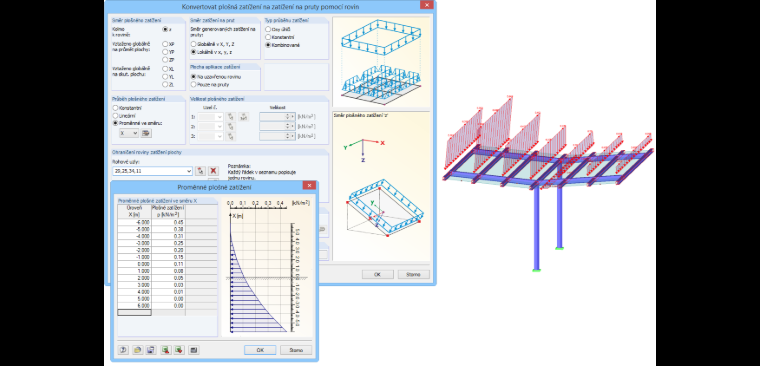Expand the corner nodes list 20,25,34,11

tap(189, 171)
